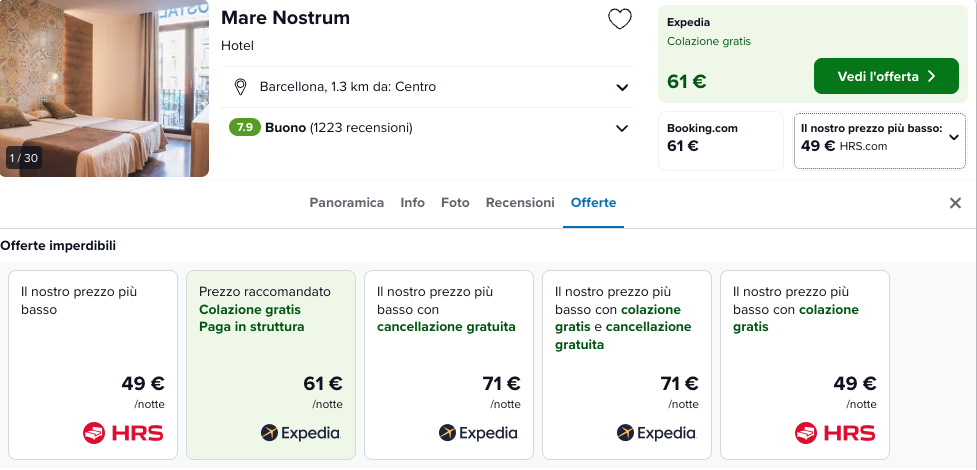Screen dimensions: 977x470
Task: Click the Vedi l'offerta button
Action: point(886,76)
